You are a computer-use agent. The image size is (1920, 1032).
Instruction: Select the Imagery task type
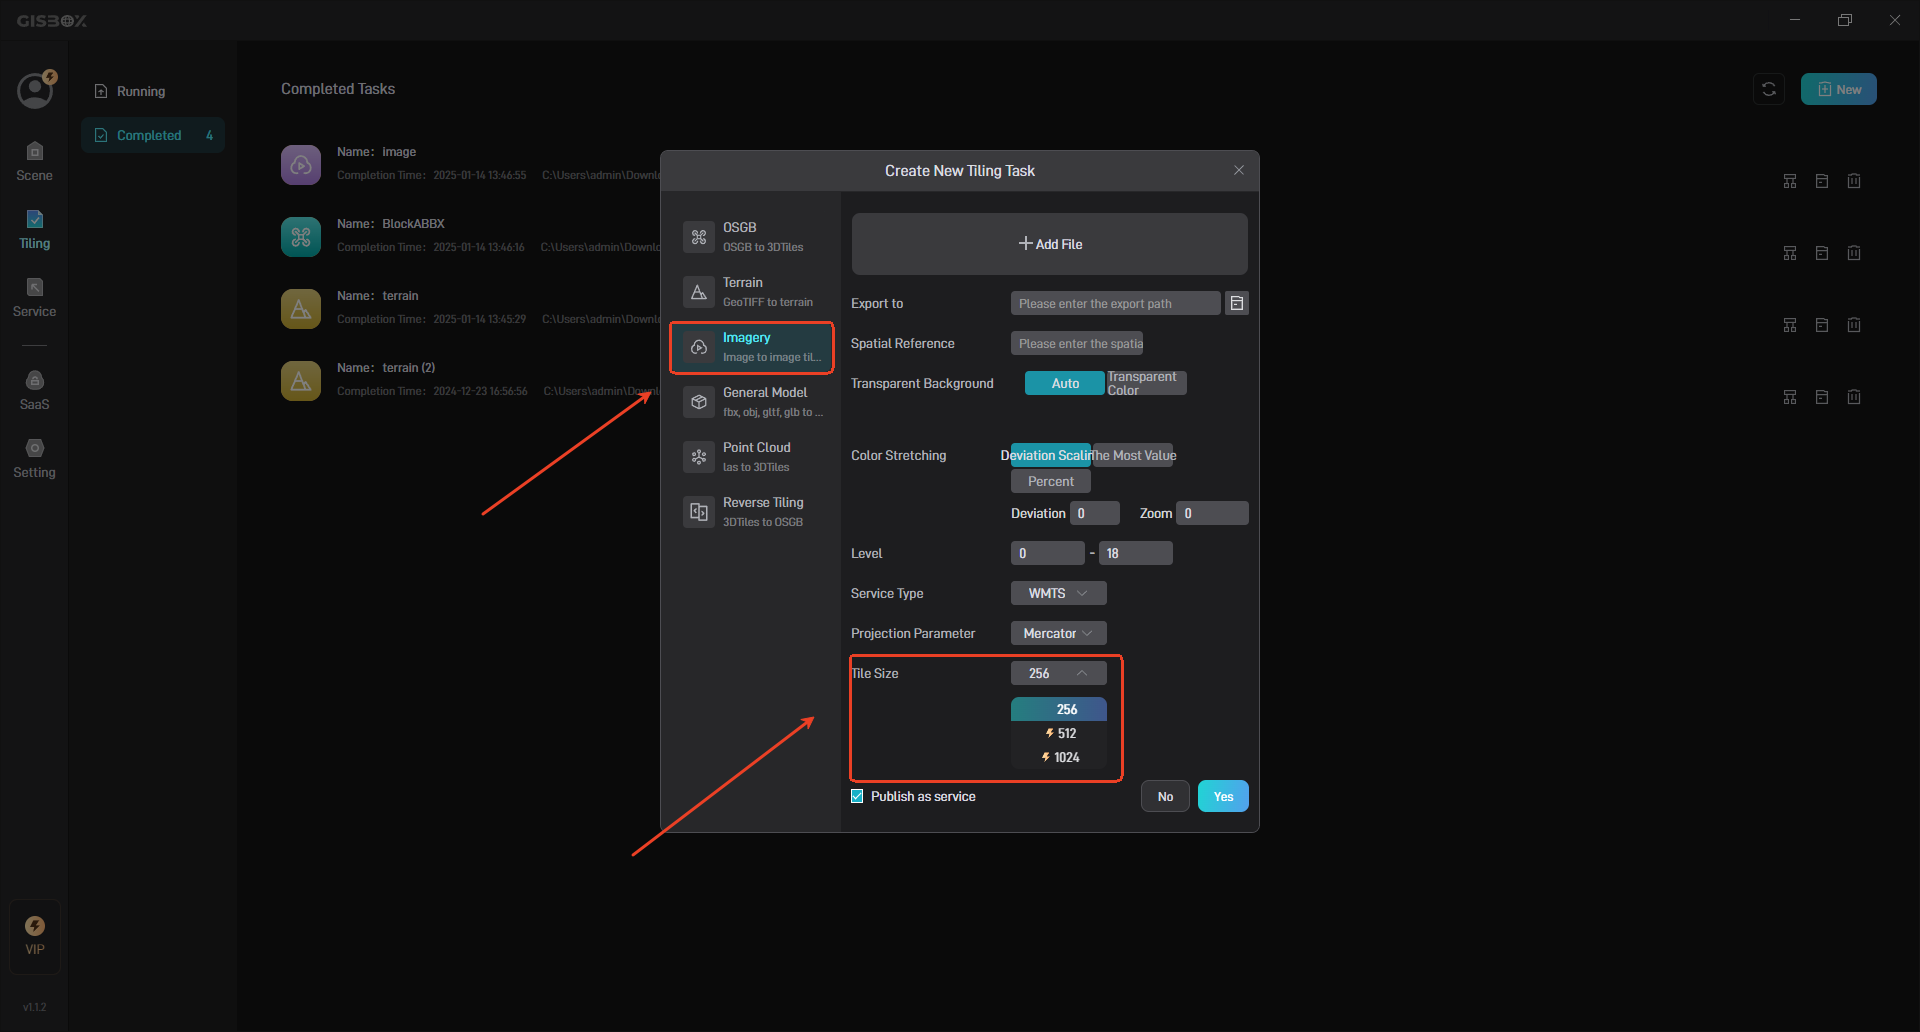(752, 347)
